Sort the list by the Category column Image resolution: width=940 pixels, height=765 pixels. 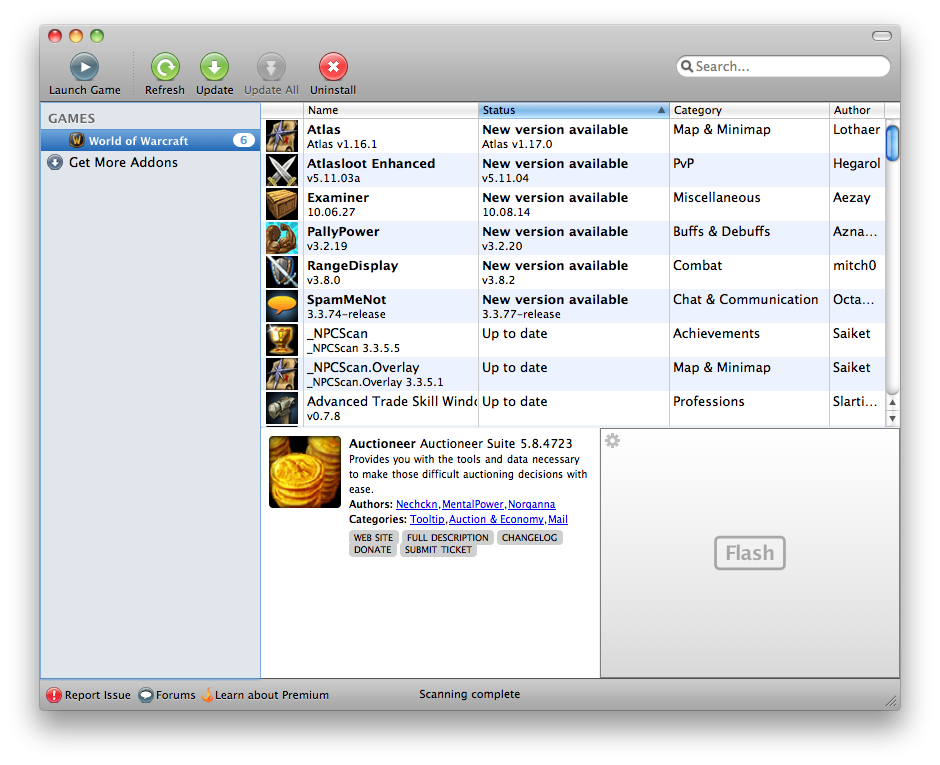(749, 110)
